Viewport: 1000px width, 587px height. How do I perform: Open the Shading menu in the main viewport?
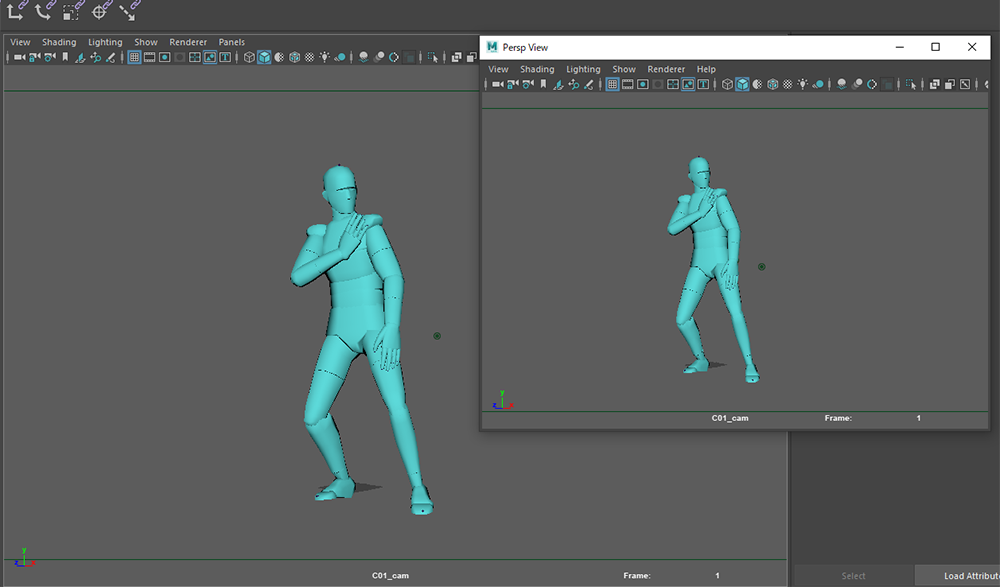59,42
